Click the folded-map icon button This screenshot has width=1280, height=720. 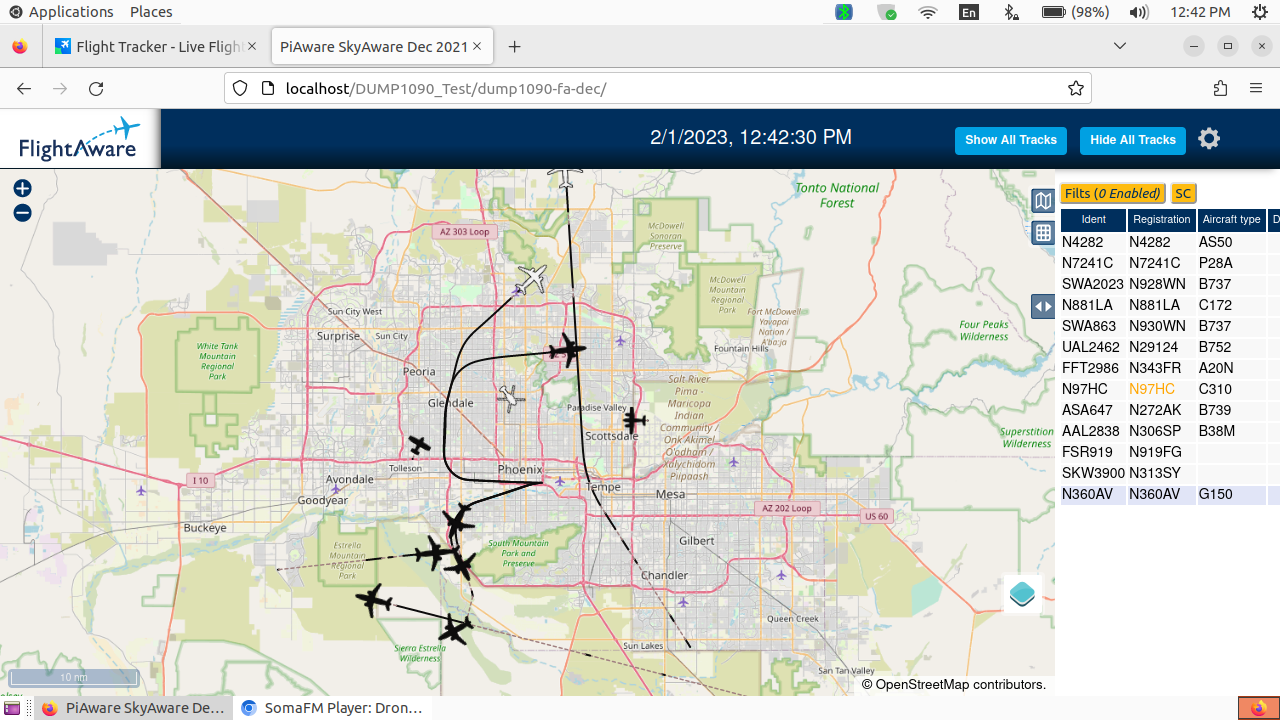(1043, 200)
